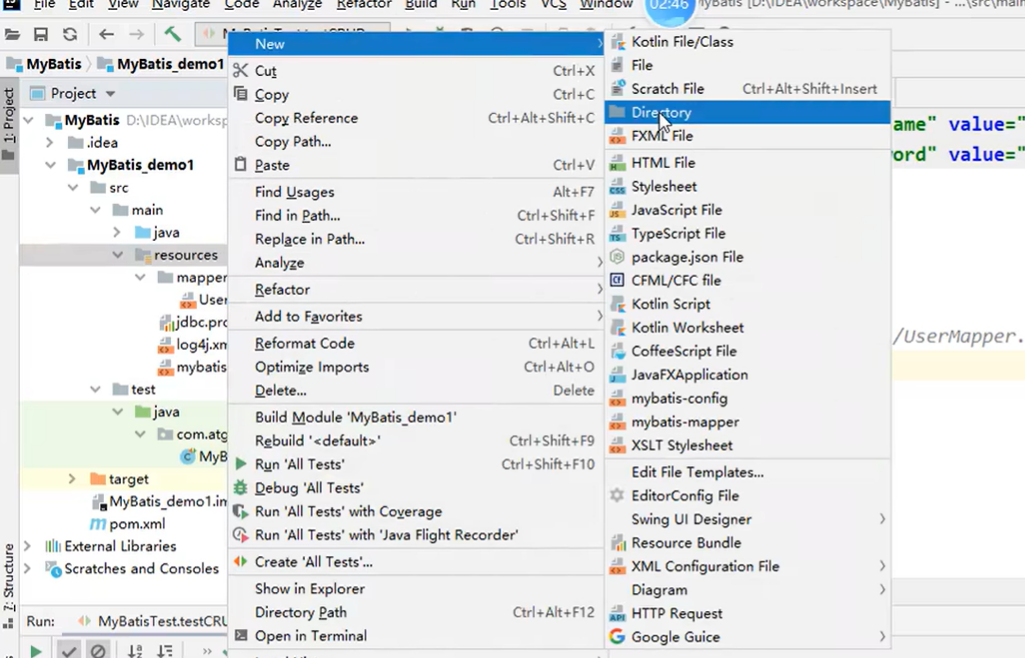
Task: Toggle show passed tests checkmark
Action: (x=68, y=650)
